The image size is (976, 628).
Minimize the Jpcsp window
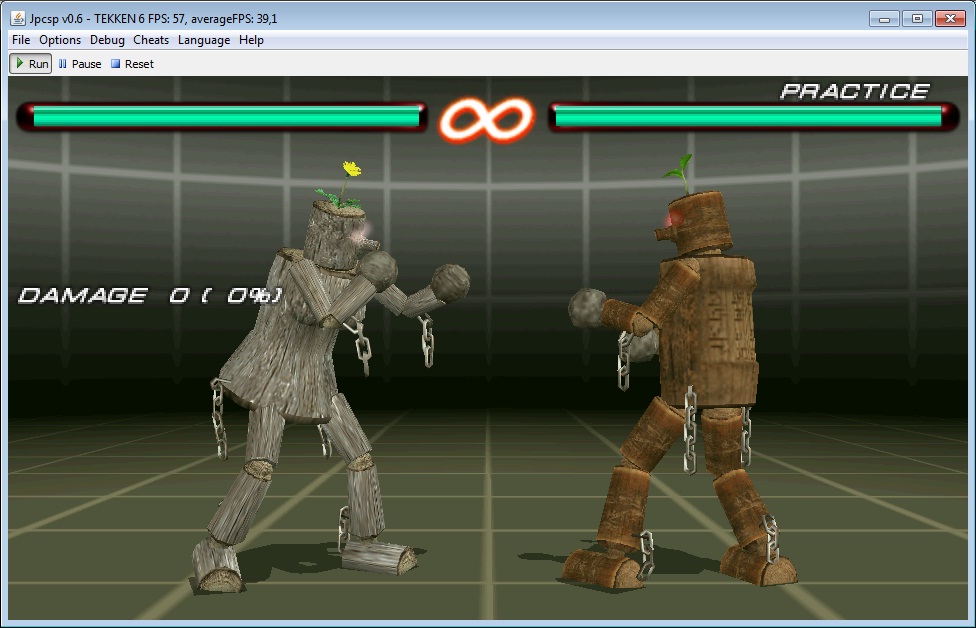point(884,18)
